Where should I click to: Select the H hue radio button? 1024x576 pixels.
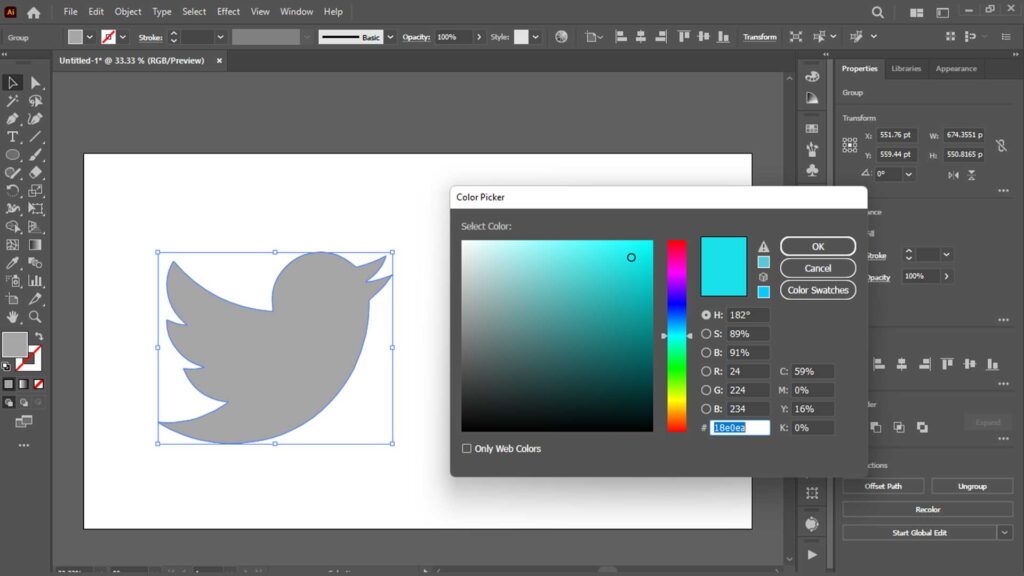[x=706, y=315]
